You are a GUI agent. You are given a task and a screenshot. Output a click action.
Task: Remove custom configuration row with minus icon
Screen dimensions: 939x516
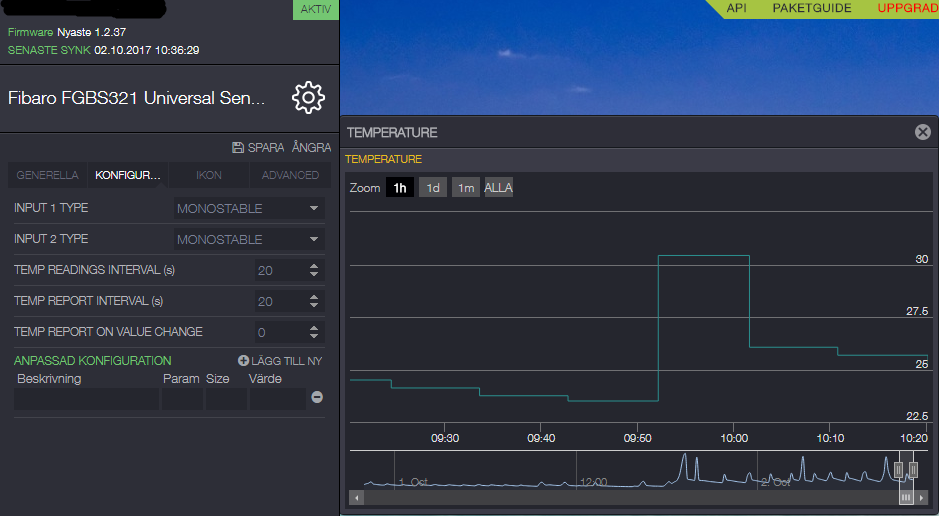click(317, 397)
